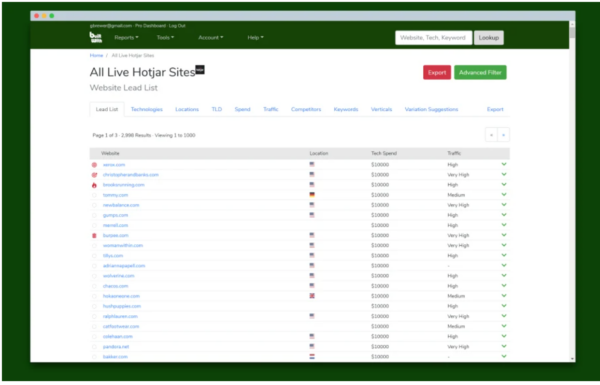Select the circle marker beside tillys.com
Viewport: 600px width, 385px height.
tap(94, 256)
